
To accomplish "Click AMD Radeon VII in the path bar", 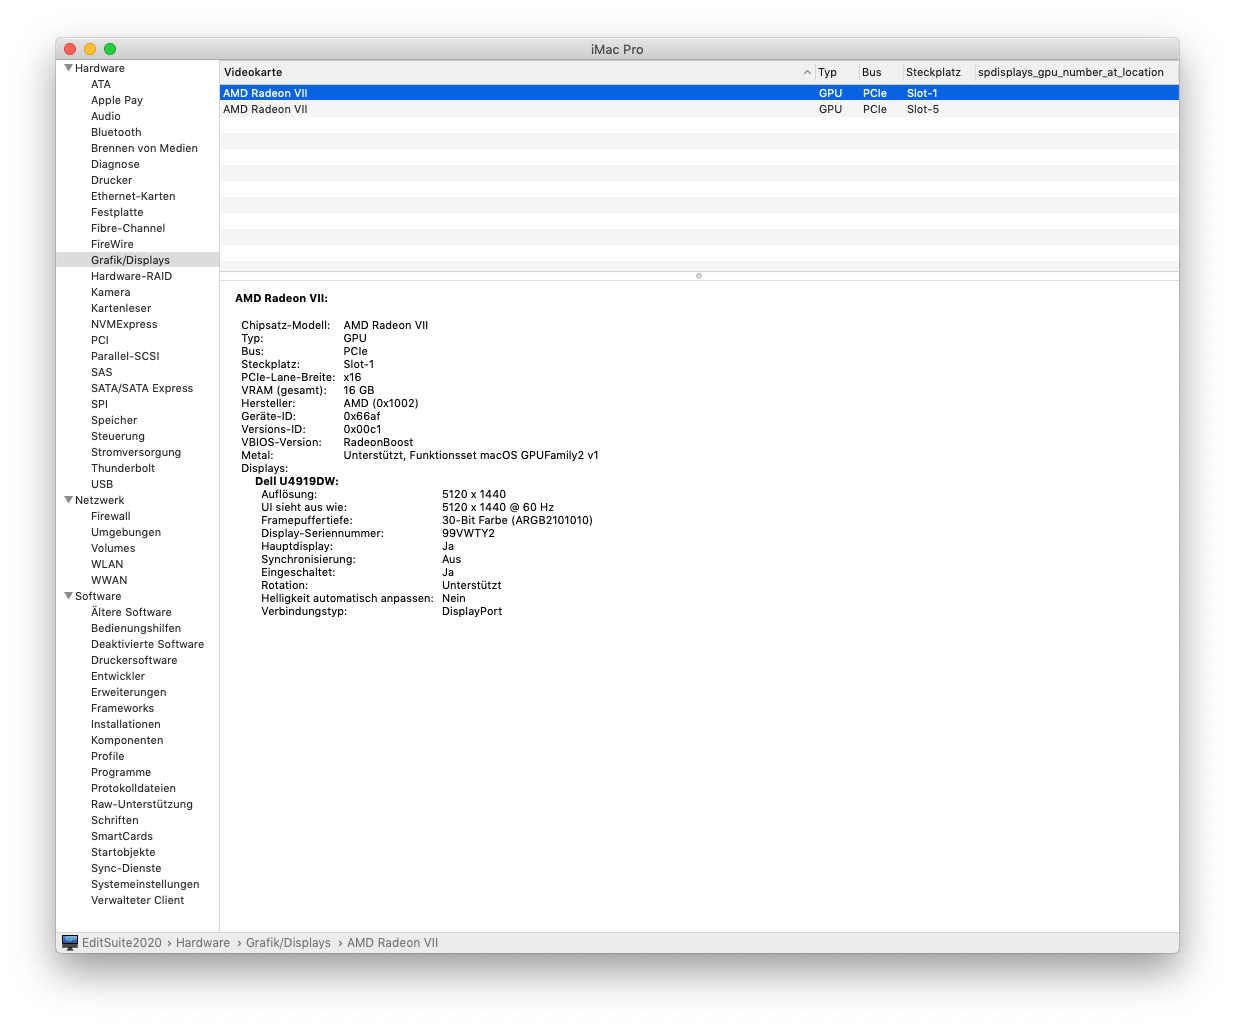I will click(392, 943).
